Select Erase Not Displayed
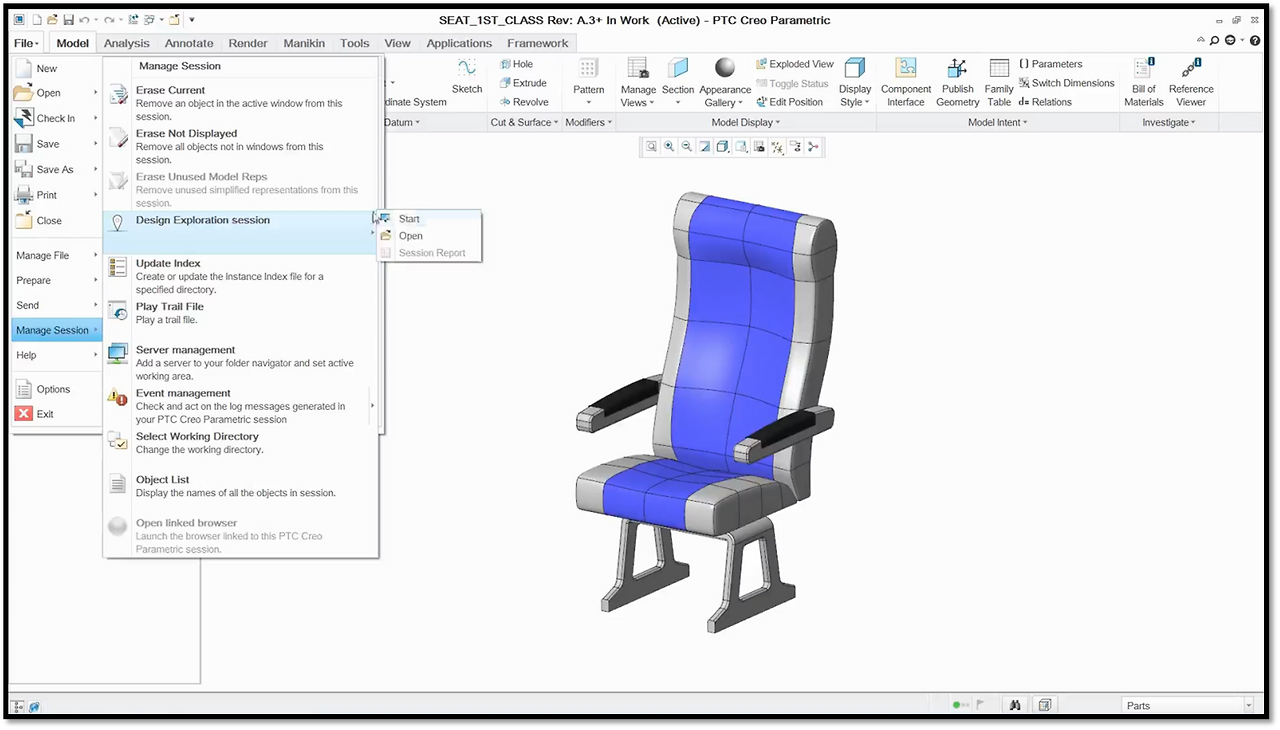The height and width of the screenshot is (730, 1280). point(240,146)
